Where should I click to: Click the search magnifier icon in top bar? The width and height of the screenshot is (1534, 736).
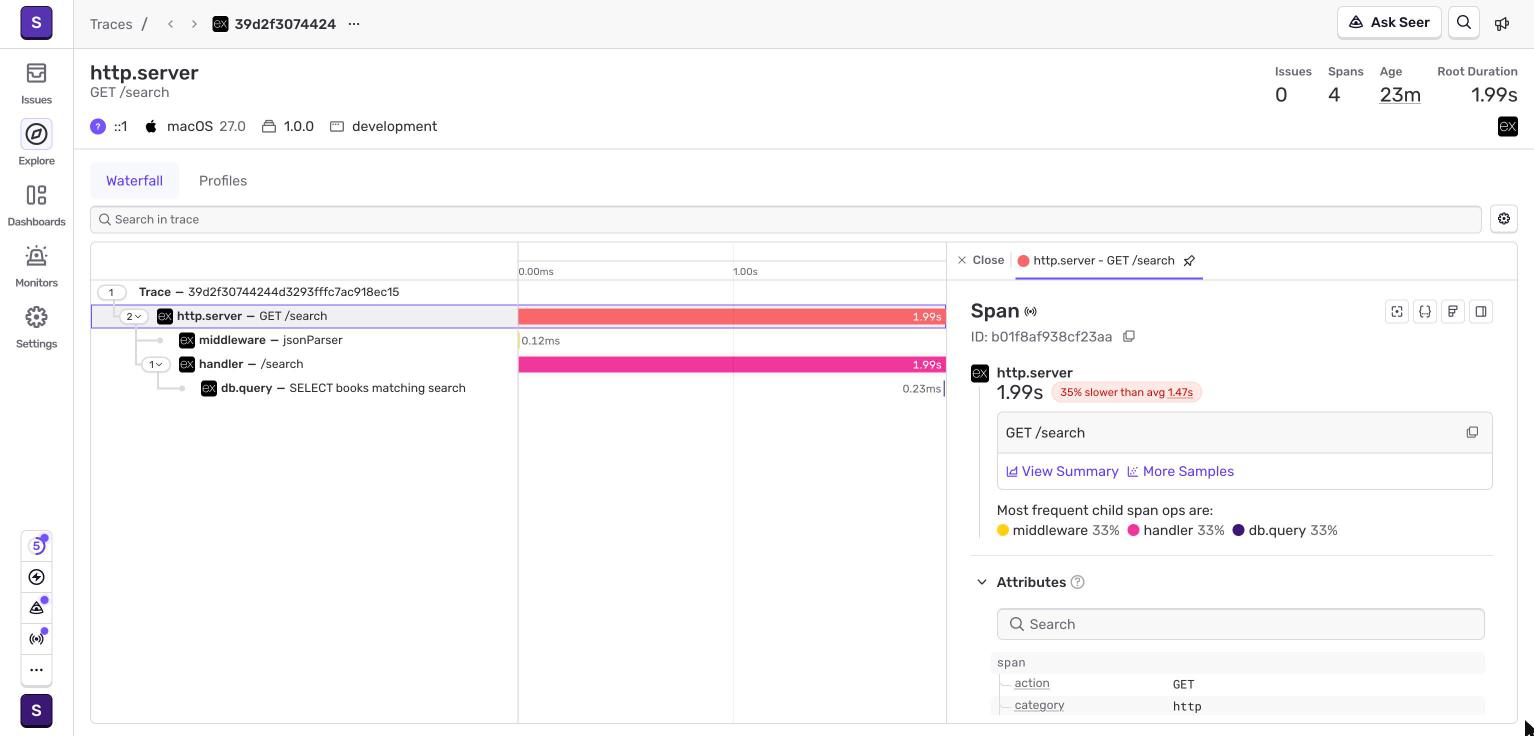click(1464, 23)
